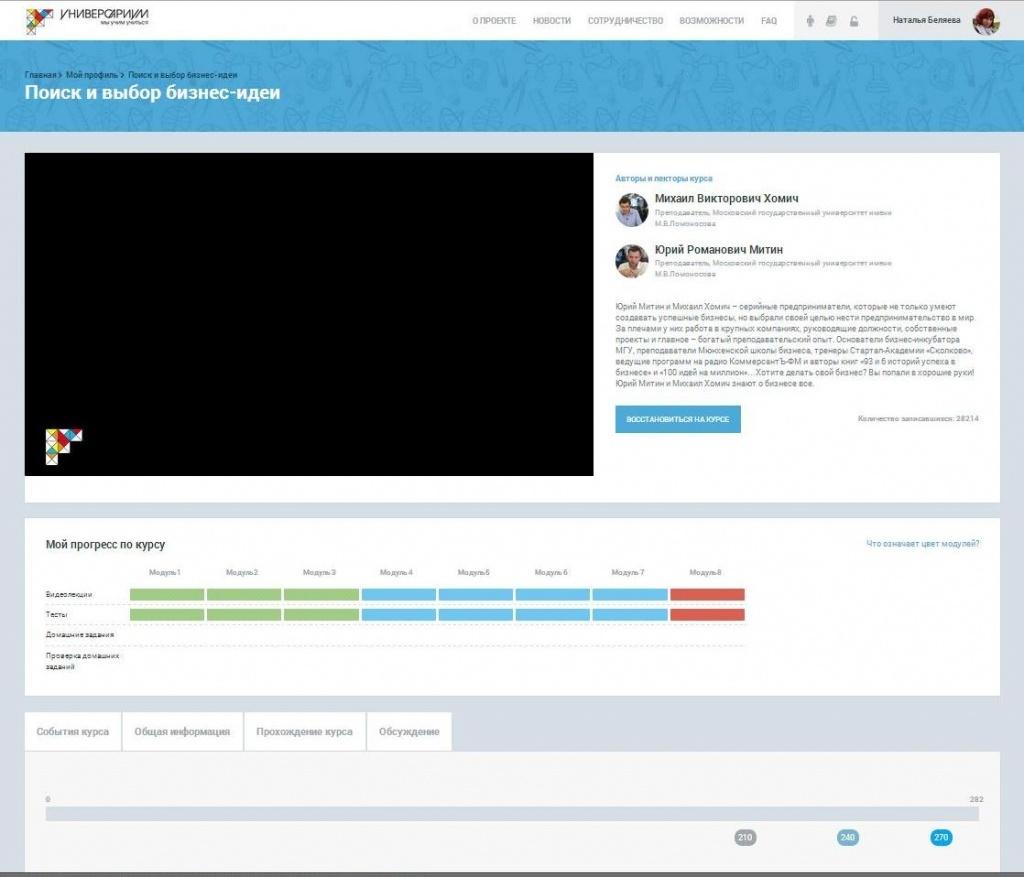Image resolution: width=1024 pixels, height=877 pixels.
Task: Click the book courses icon in header
Action: coord(831,21)
